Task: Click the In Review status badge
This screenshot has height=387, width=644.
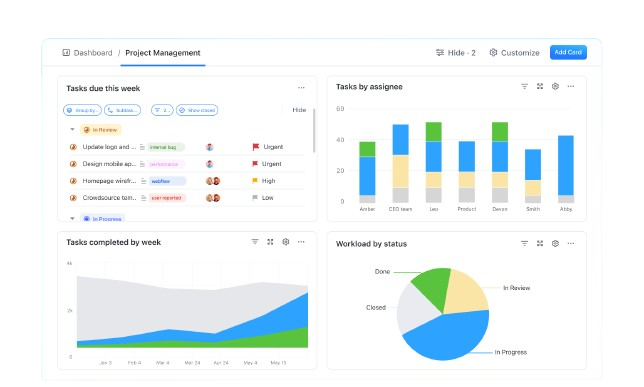Action: point(101,130)
